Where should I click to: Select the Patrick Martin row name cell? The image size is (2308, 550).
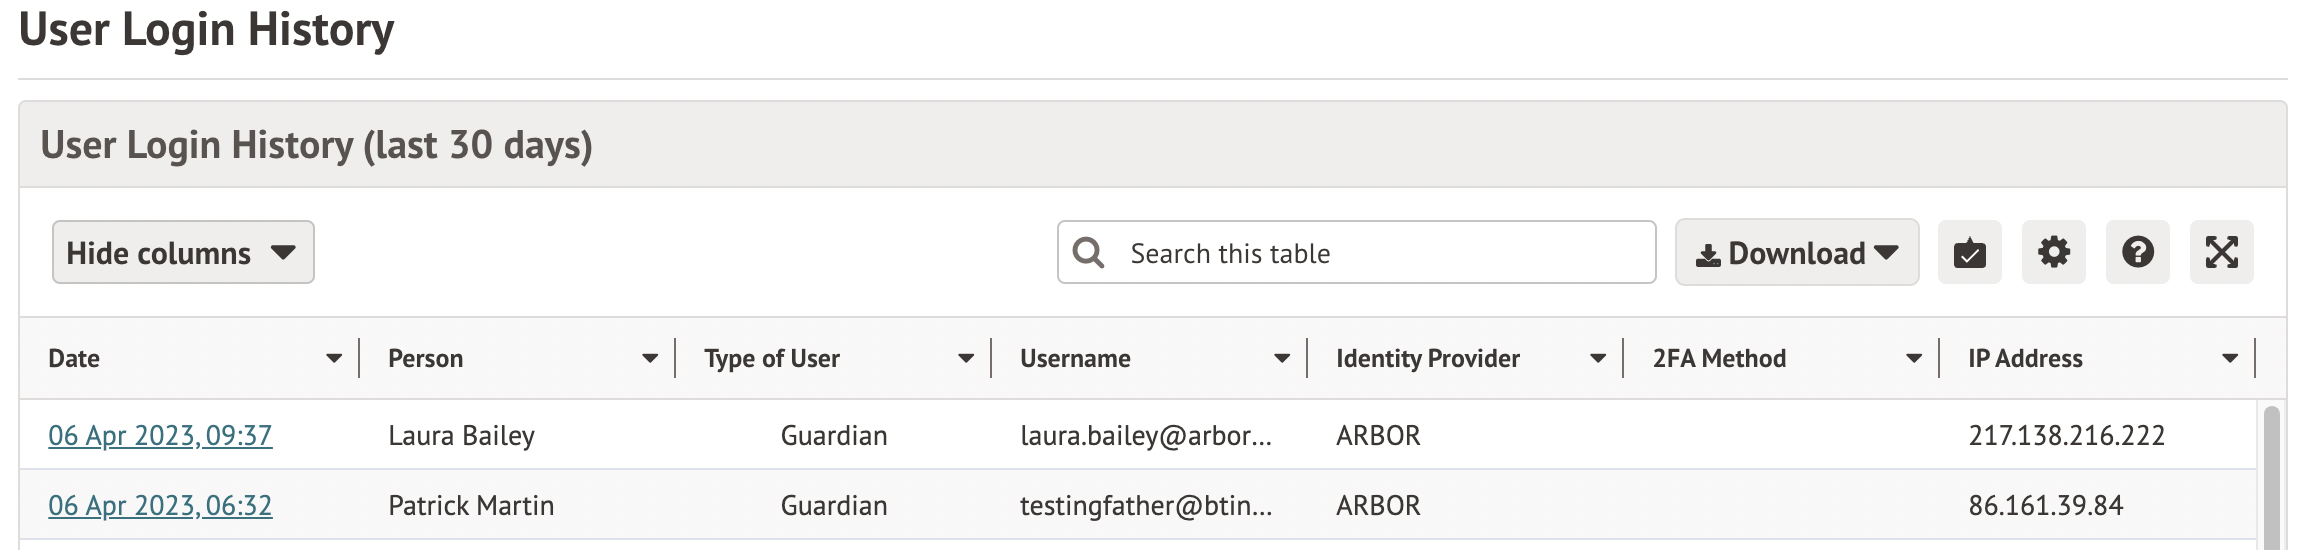pos(470,506)
